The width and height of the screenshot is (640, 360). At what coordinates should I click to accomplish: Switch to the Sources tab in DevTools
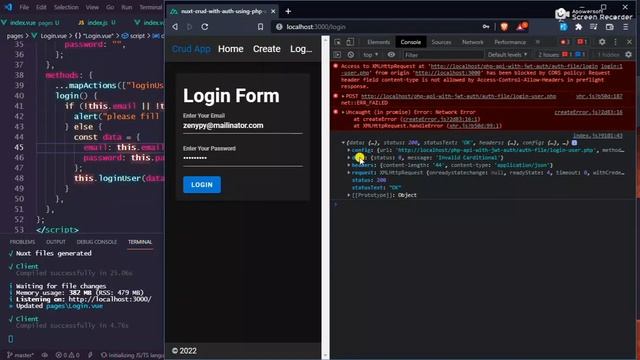coord(441,42)
